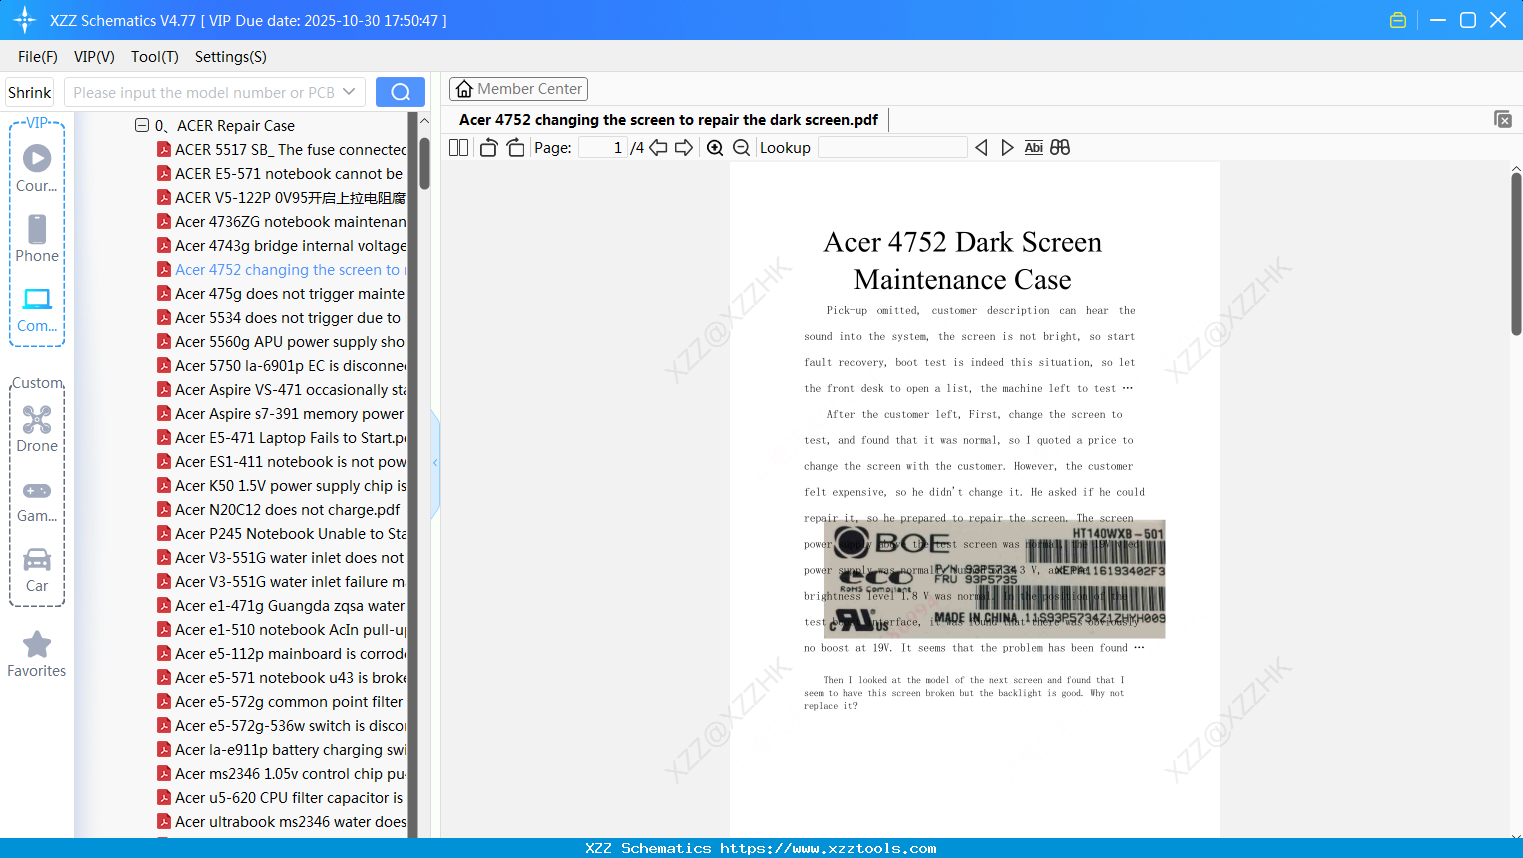Open Acer N20C12 does not charge.pdf
Image resolution: width=1523 pixels, height=858 pixels.
pos(279,510)
